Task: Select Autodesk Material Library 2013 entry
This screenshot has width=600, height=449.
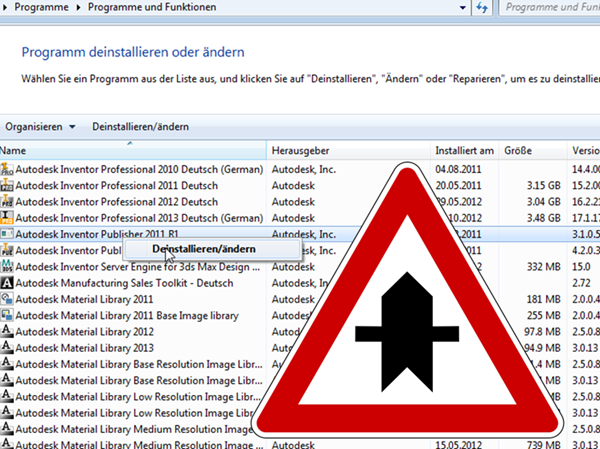Action: pyautogui.click(x=85, y=348)
